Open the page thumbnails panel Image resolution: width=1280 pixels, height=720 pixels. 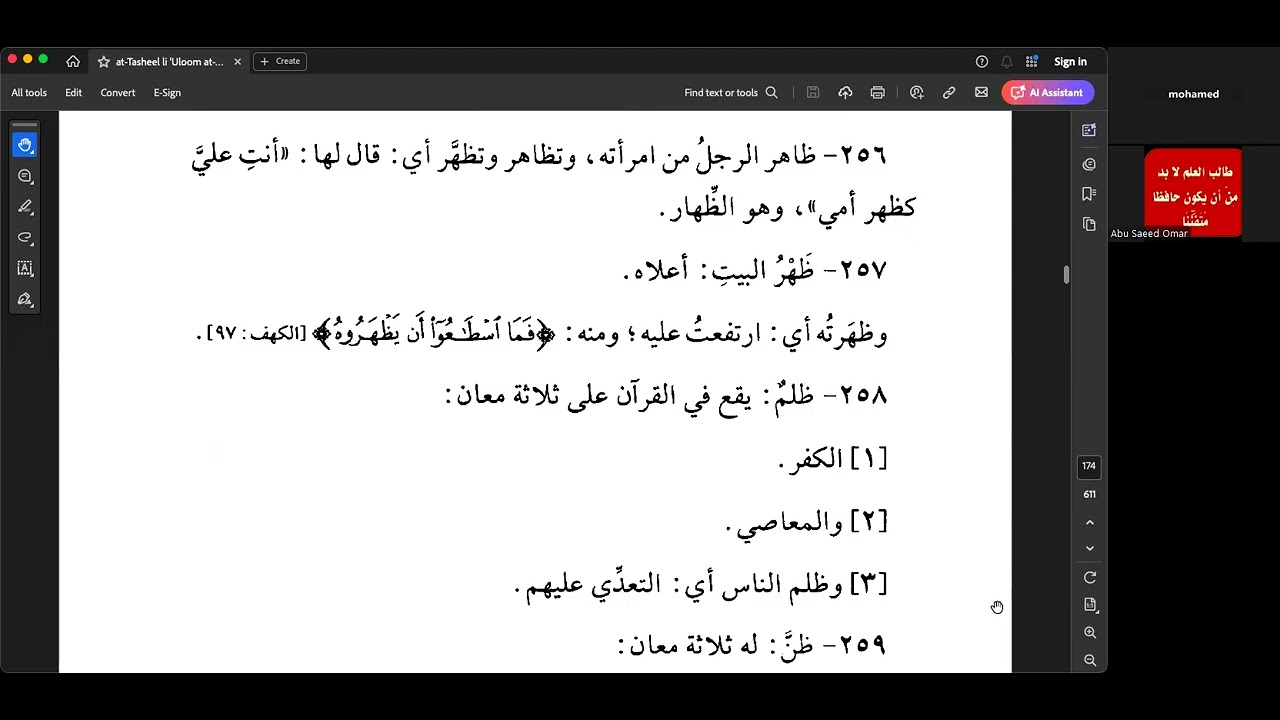pos(1089,225)
